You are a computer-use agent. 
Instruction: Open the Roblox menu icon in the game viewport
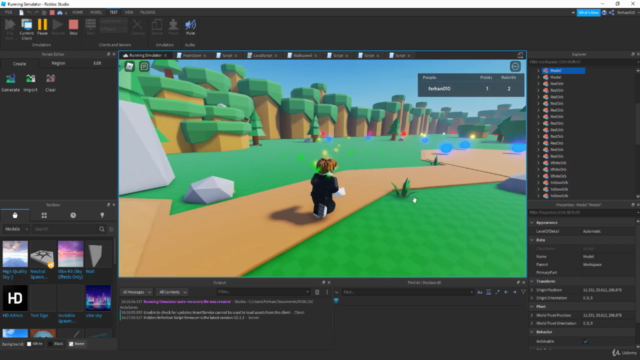point(129,66)
